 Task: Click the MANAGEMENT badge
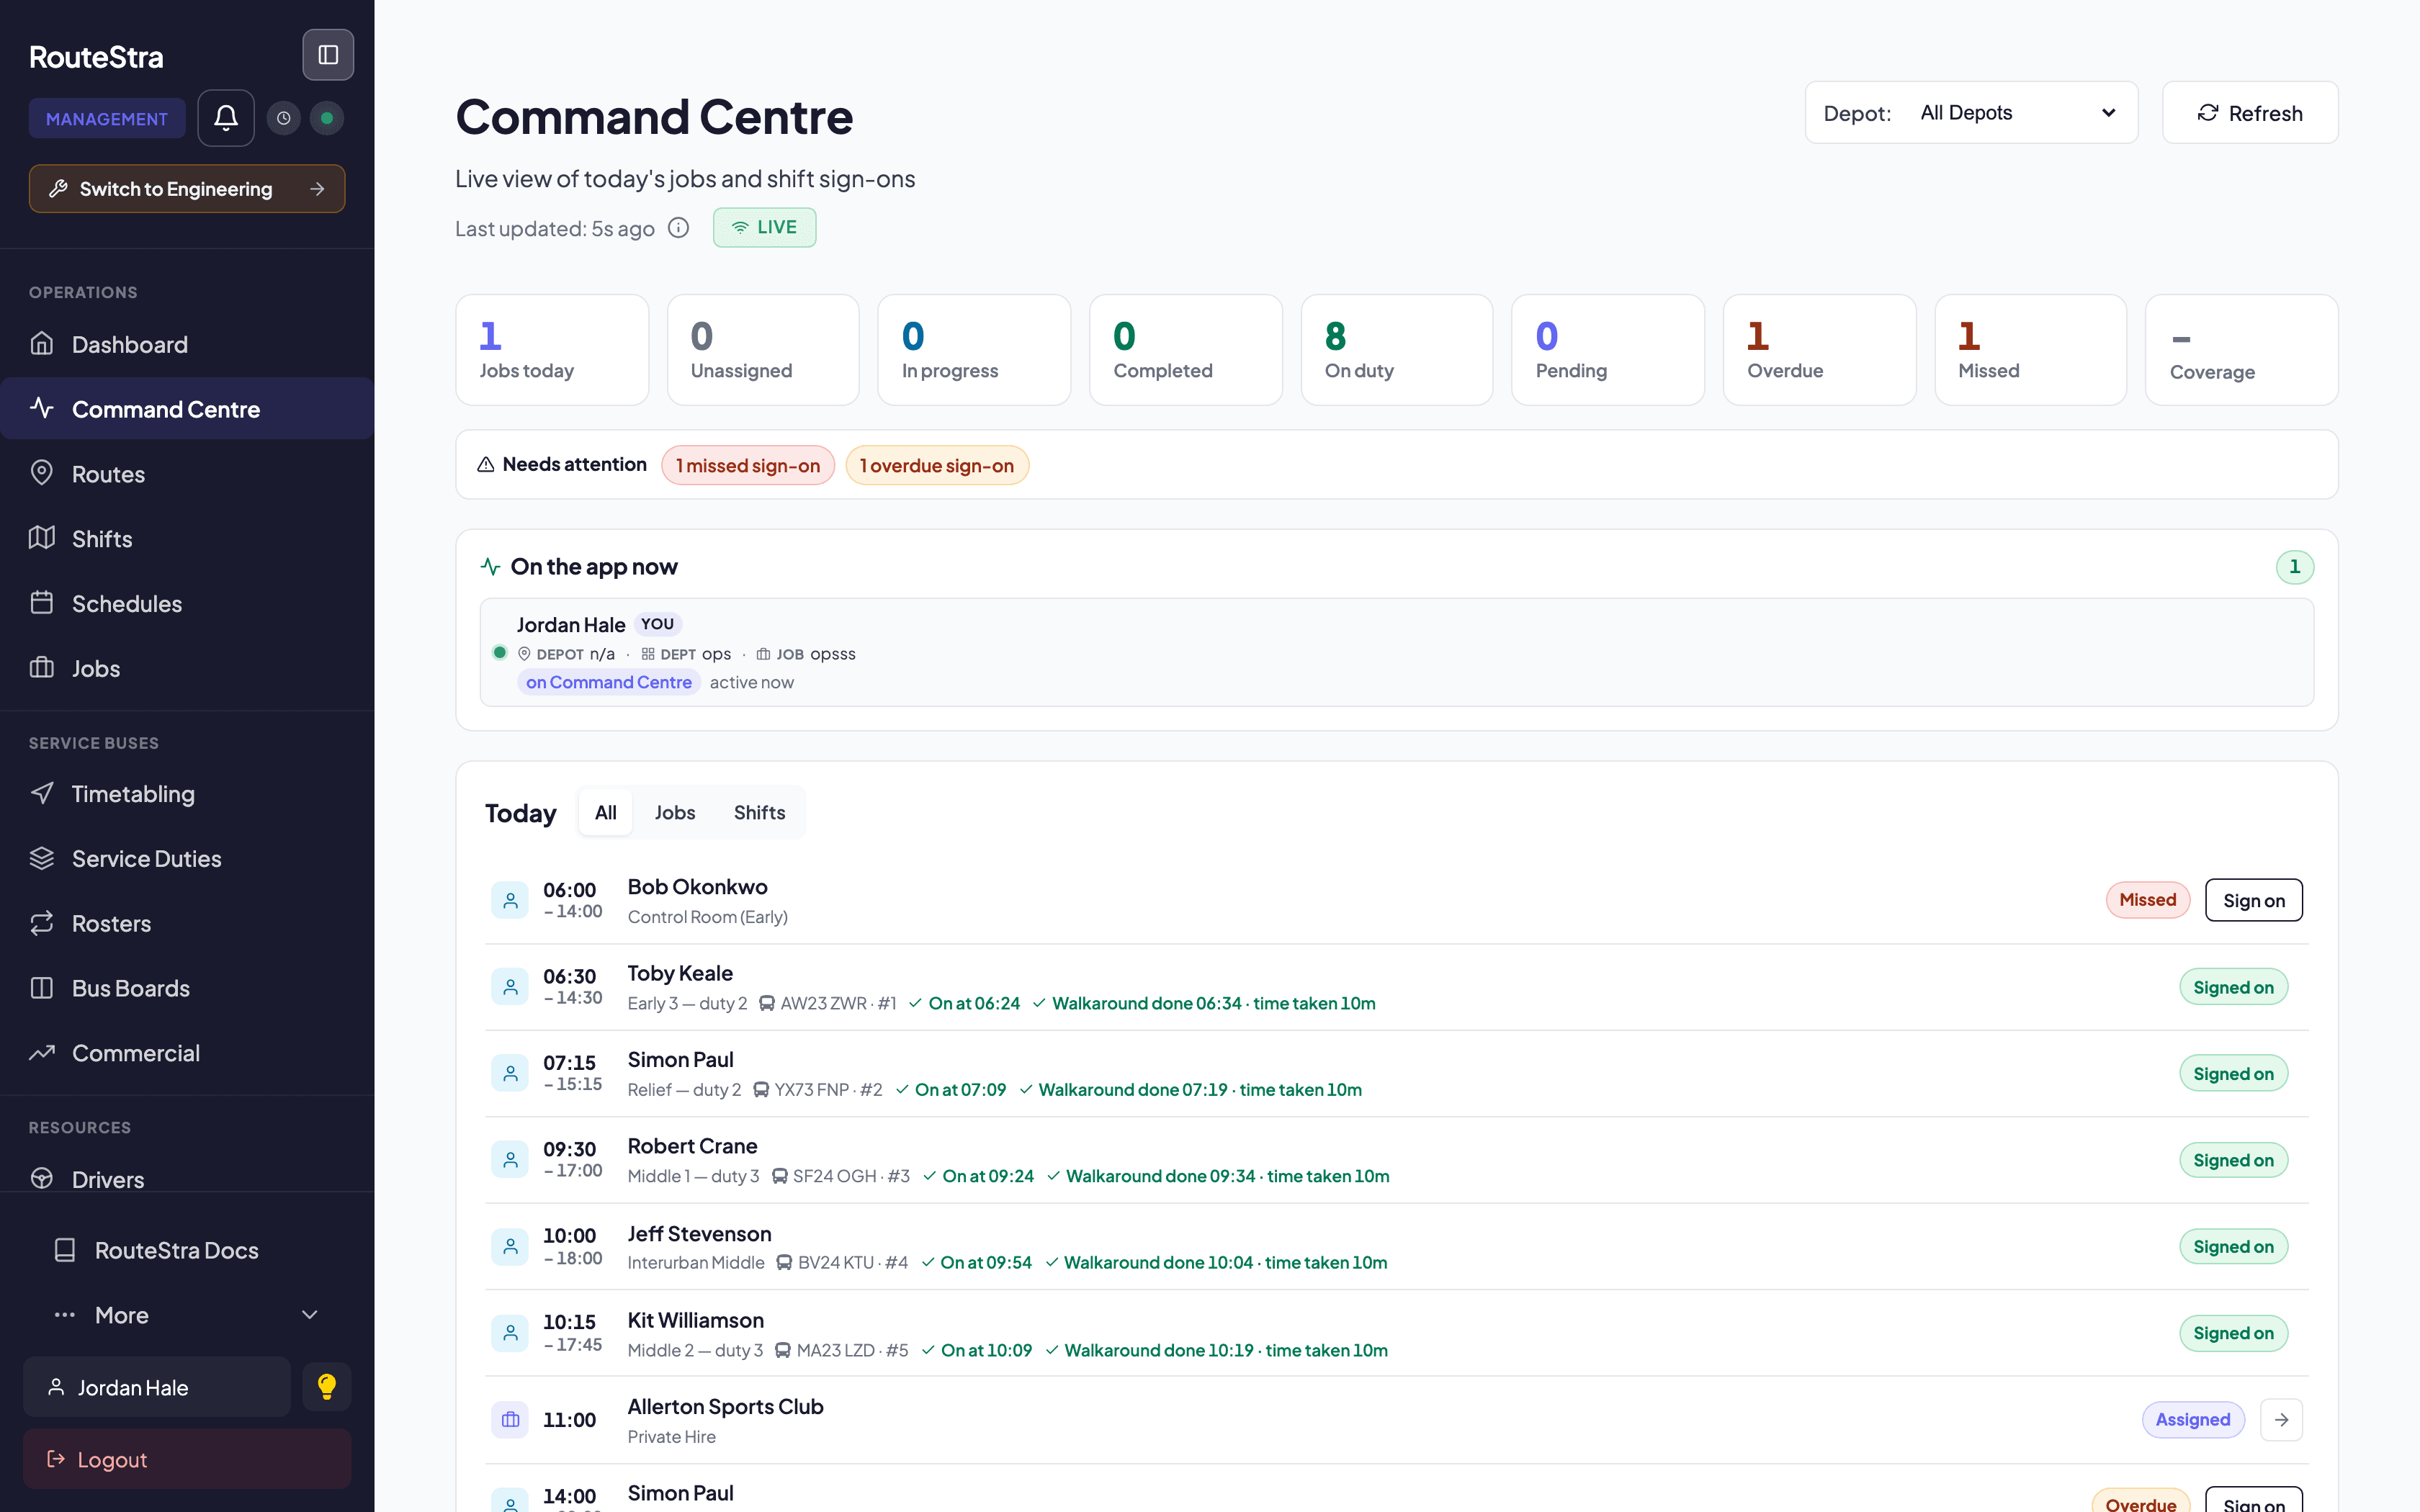(107, 118)
